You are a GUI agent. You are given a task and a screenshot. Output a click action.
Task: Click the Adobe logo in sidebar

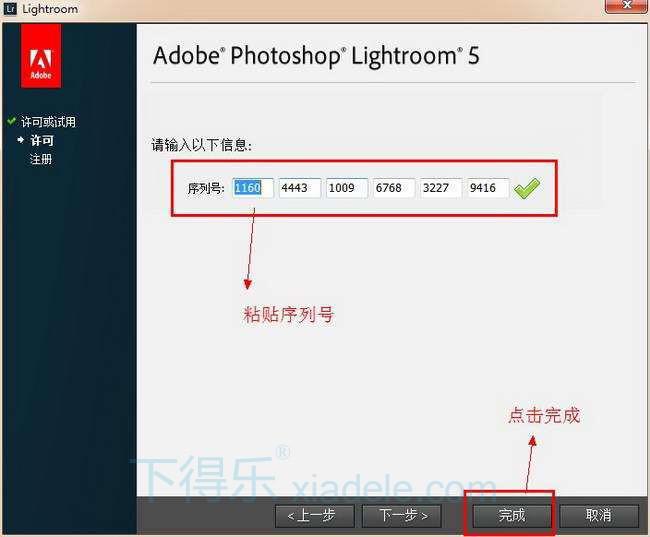(x=41, y=56)
